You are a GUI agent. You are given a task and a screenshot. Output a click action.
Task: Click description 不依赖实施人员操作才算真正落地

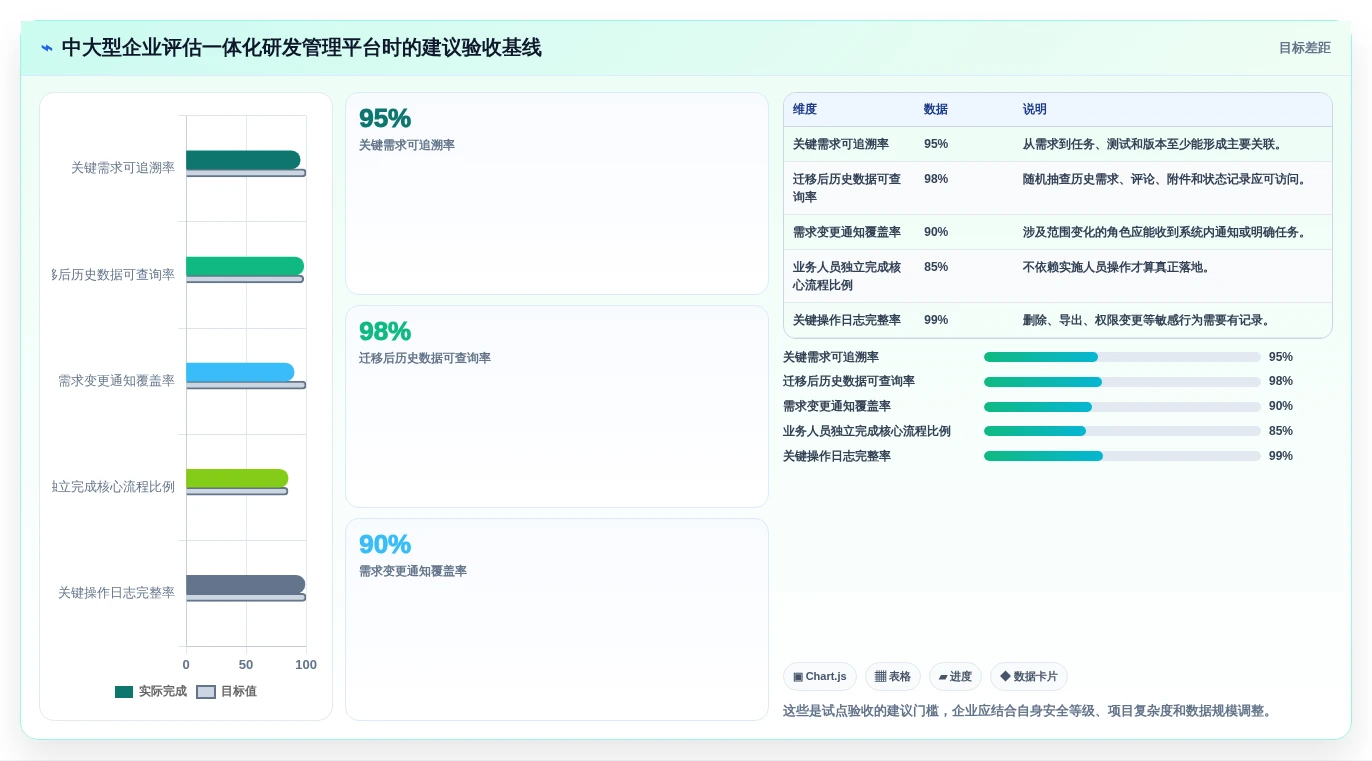point(1116,268)
